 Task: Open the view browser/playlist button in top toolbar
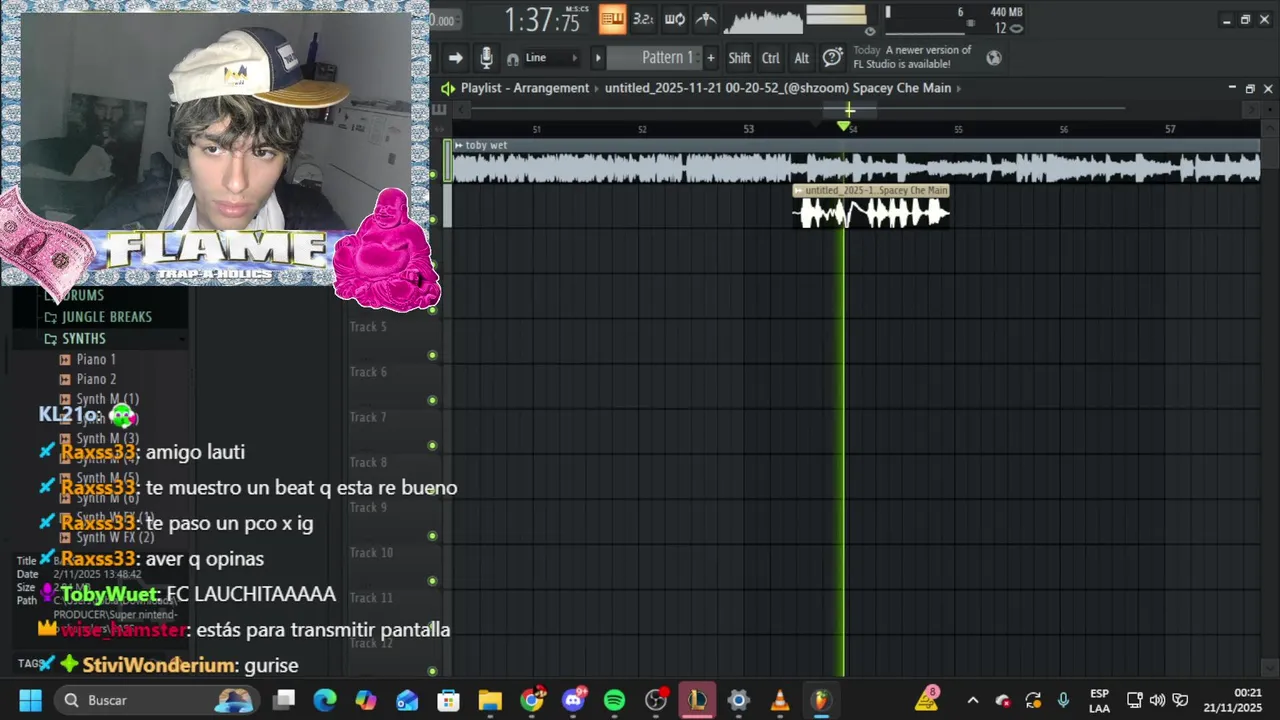click(x=612, y=18)
